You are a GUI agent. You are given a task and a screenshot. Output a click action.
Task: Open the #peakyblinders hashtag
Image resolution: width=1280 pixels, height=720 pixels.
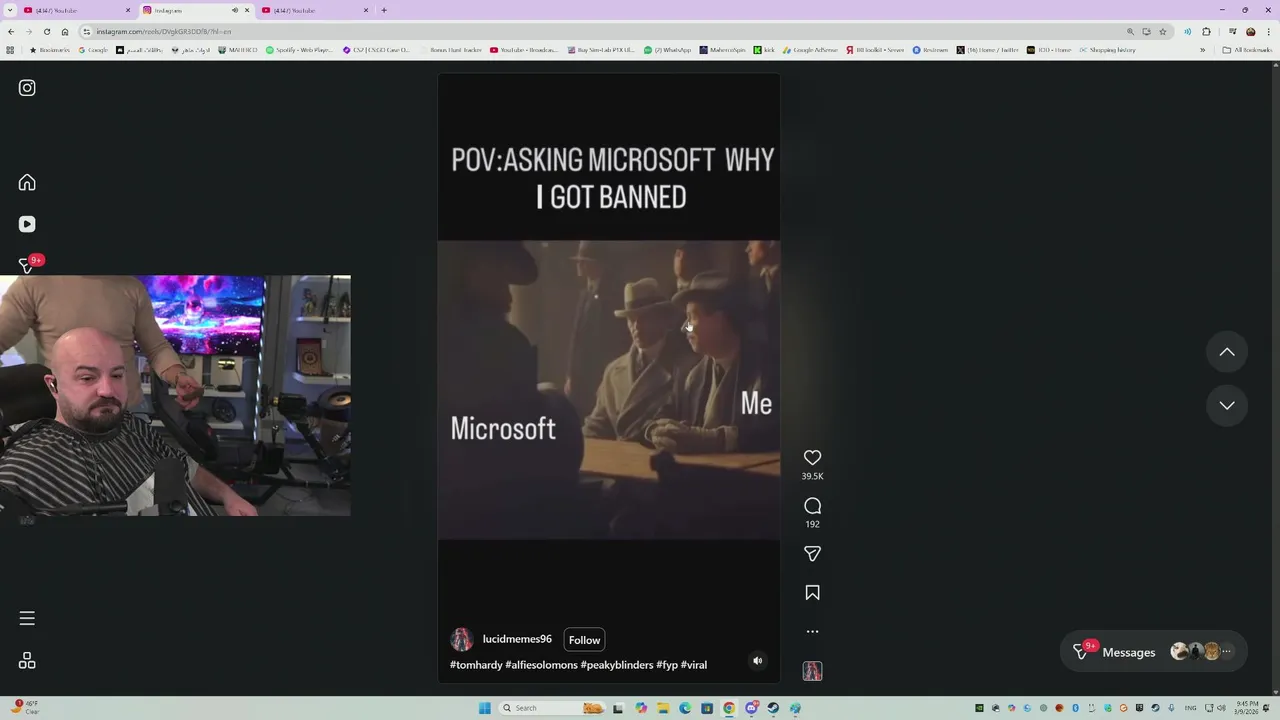(x=617, y=665)
